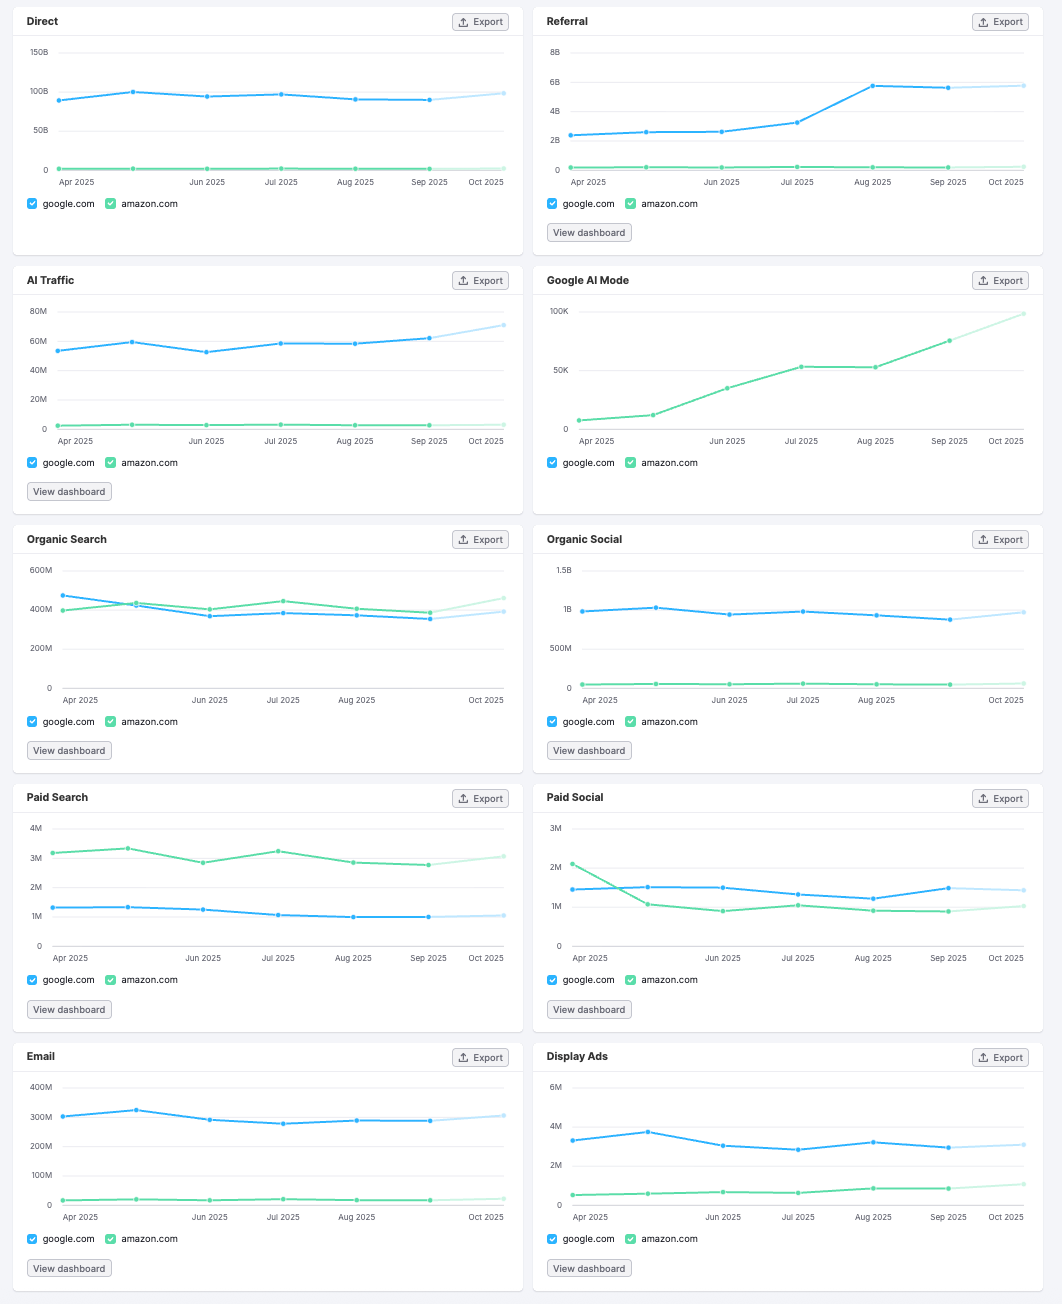Open View dashboard below the Email chart
Image resolution: width=1062 pixels, height=1304 pixels.
[69, 1267]
